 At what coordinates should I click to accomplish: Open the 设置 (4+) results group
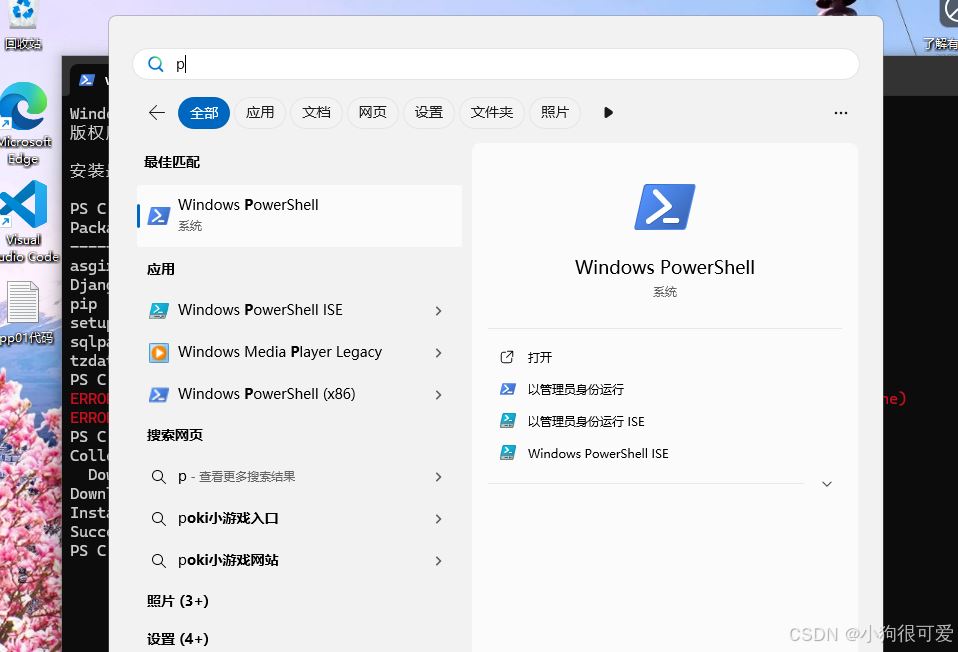pyautogui.click(x=178, y=639)
